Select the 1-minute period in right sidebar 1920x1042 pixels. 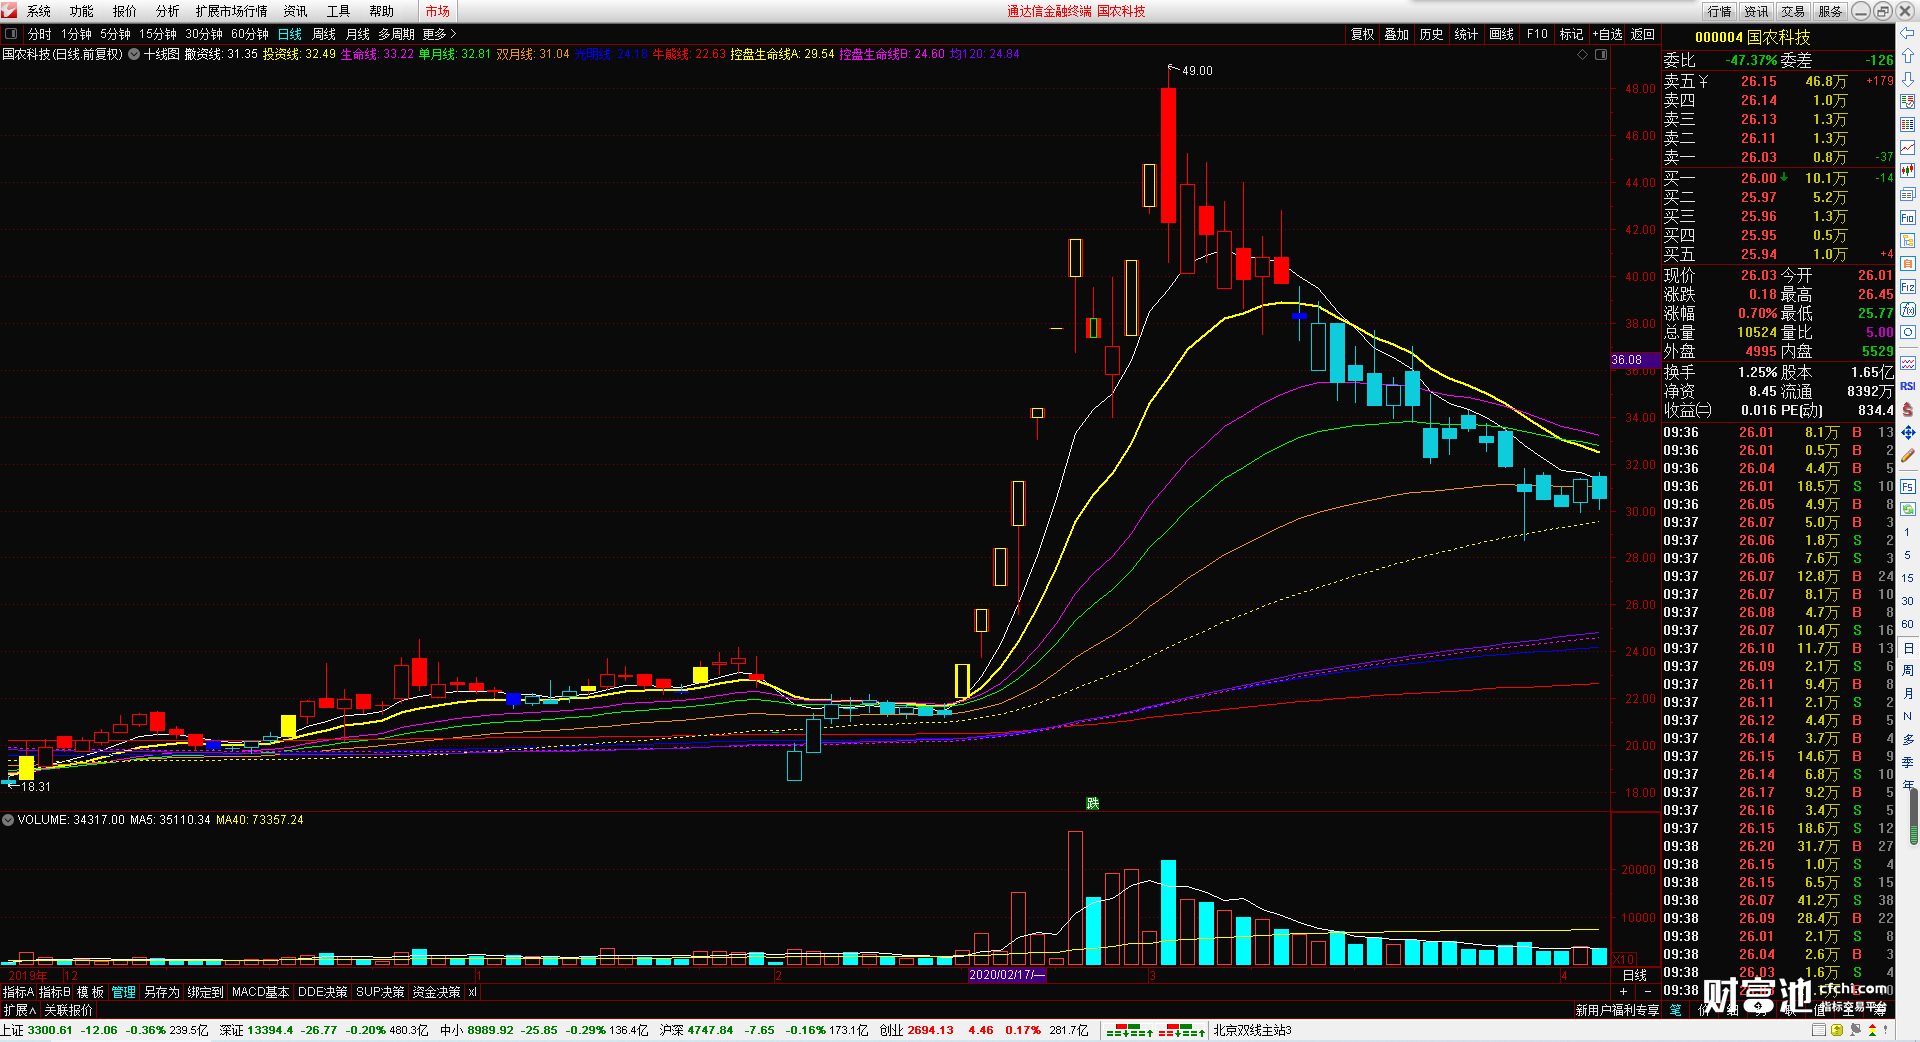tap(1908, 532)
